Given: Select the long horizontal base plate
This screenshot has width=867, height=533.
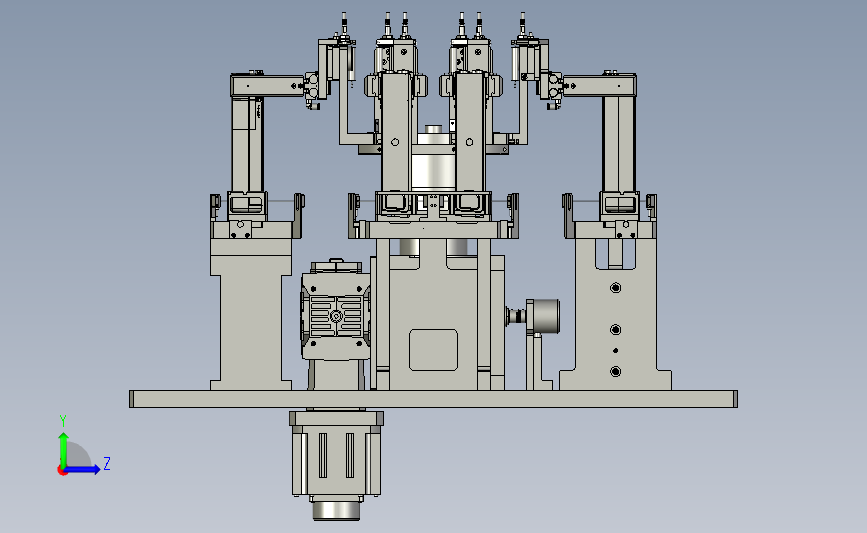Looking at the screenshot, I should coord(433,399).
